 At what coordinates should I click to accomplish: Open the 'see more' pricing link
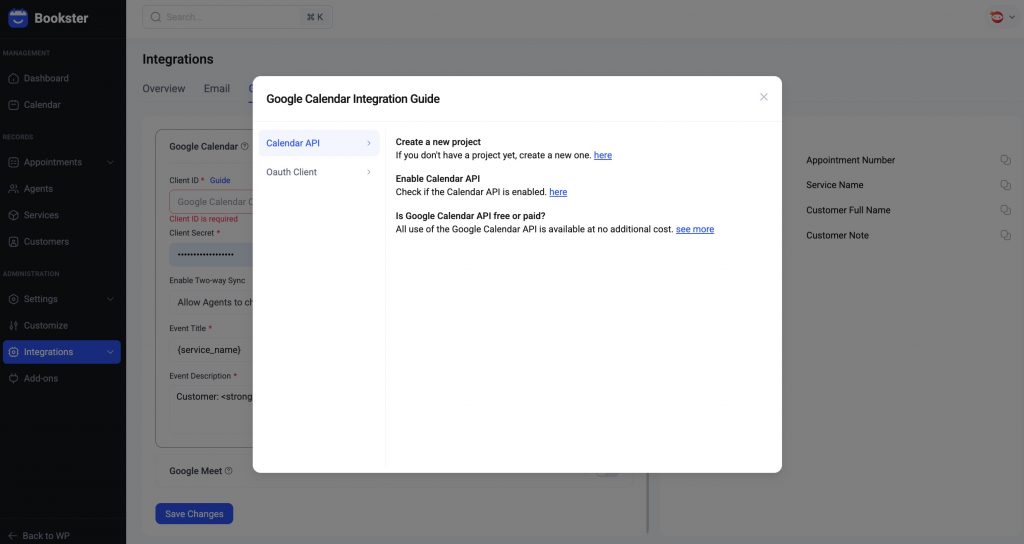[695, 229]
